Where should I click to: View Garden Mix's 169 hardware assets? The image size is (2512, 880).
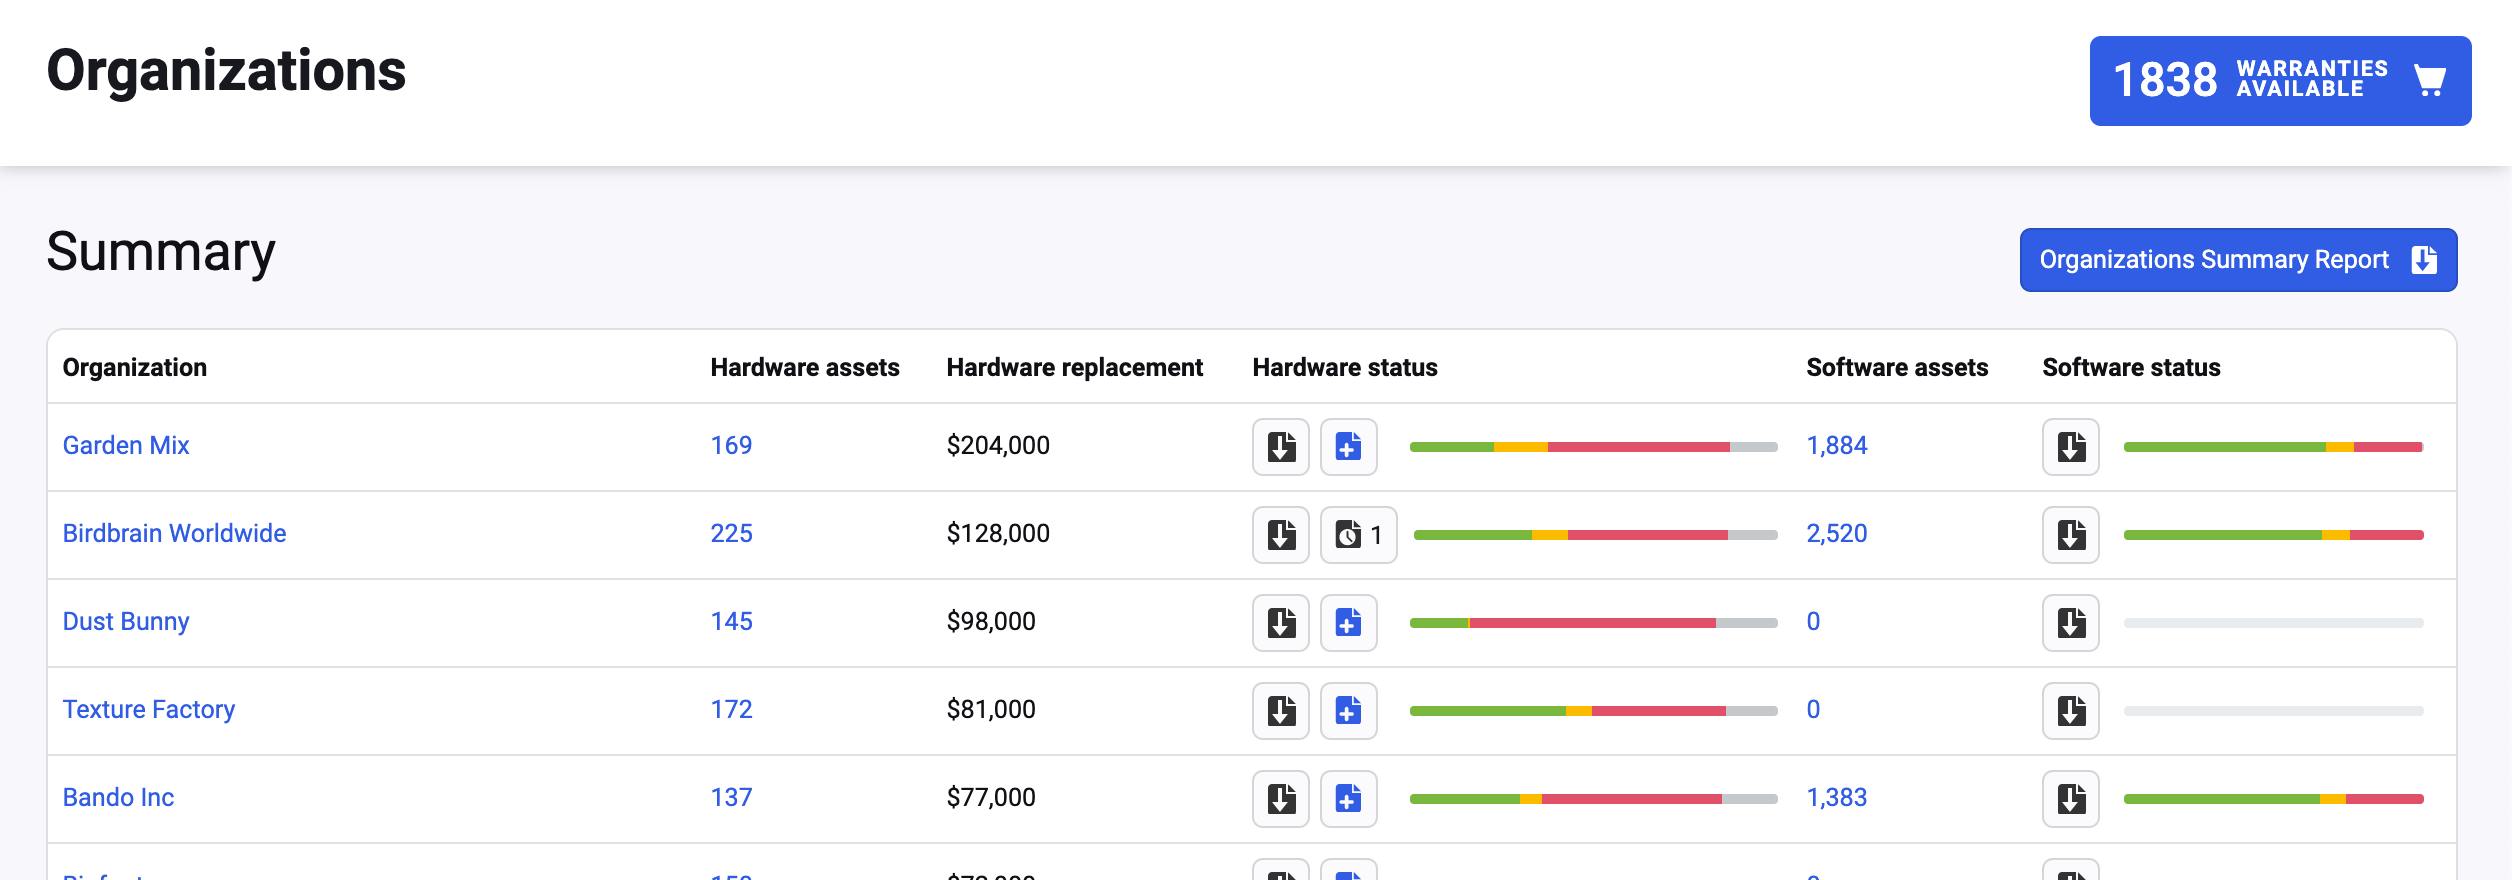point(731,446)
